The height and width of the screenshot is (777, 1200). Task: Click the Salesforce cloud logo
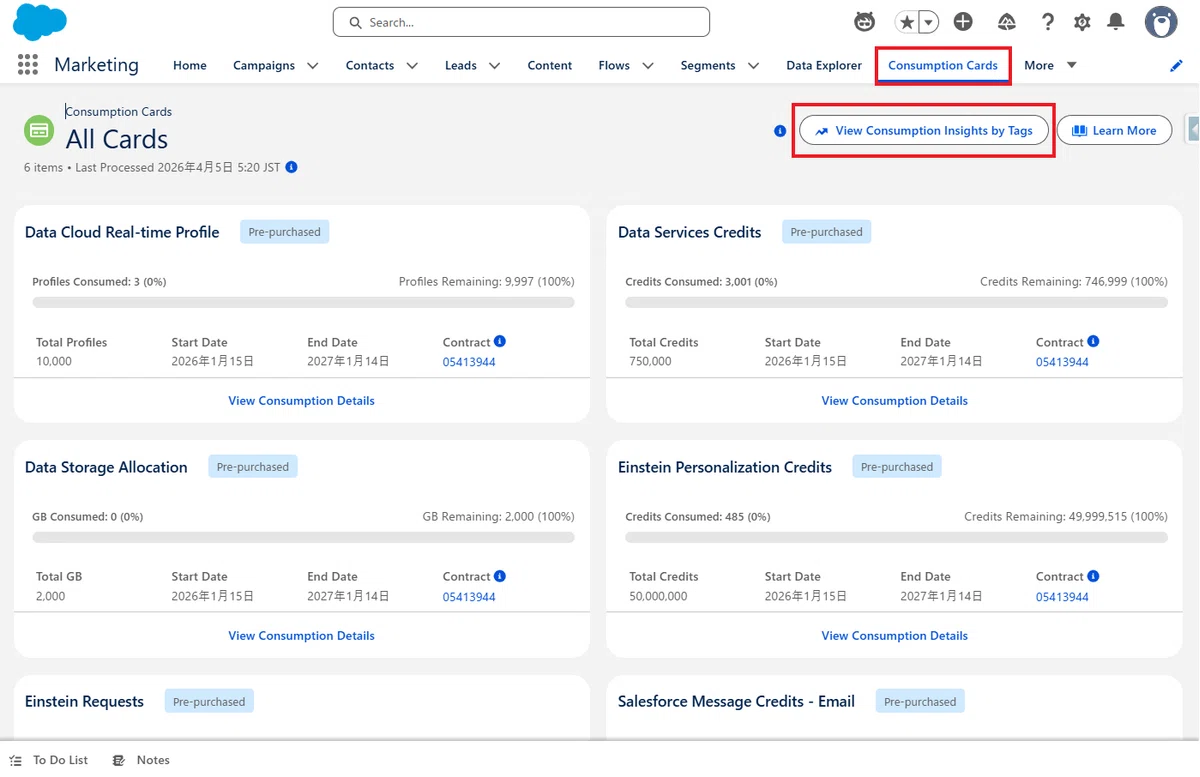point(40,21)
